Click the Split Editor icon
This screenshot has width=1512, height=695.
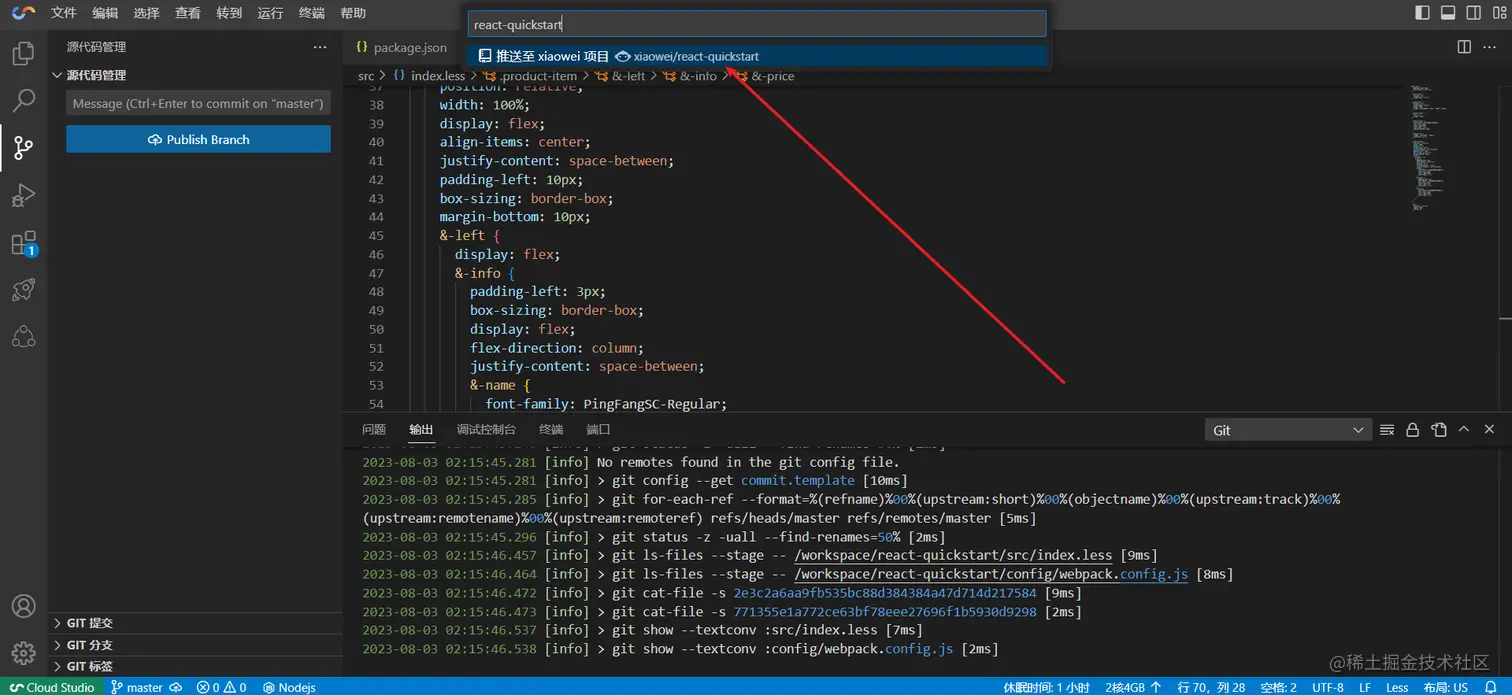1464,47
